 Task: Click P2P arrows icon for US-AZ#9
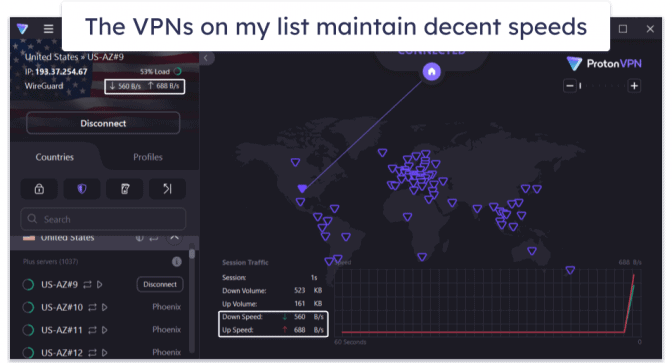pyautogui.click(x=87, y=285)
